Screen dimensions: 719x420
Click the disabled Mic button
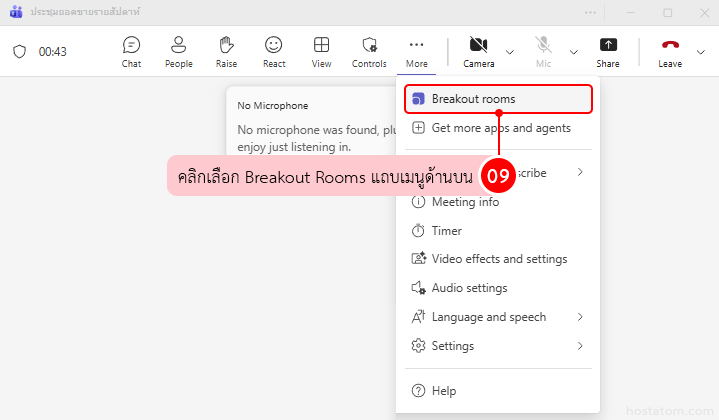pyautogui.click(x=543, y=52)
